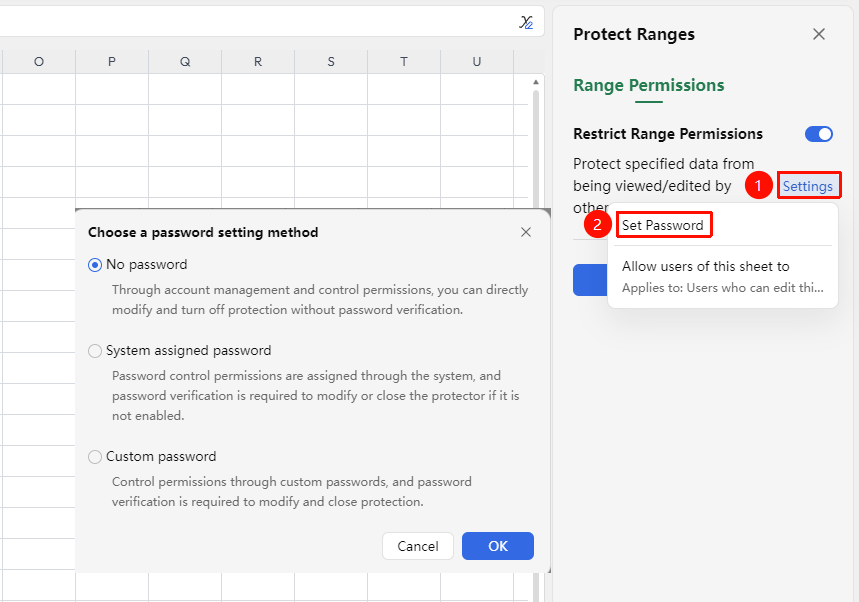This screenshot has height=602, width=859.
Task: Click the formula bar input area
Action: [257, 22]
